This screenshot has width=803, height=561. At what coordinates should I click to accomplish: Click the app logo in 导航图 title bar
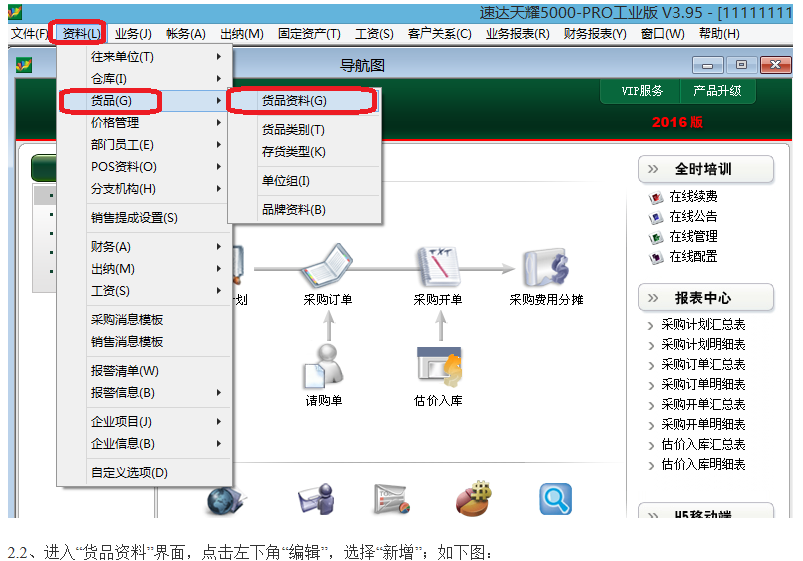click(24, 66)
